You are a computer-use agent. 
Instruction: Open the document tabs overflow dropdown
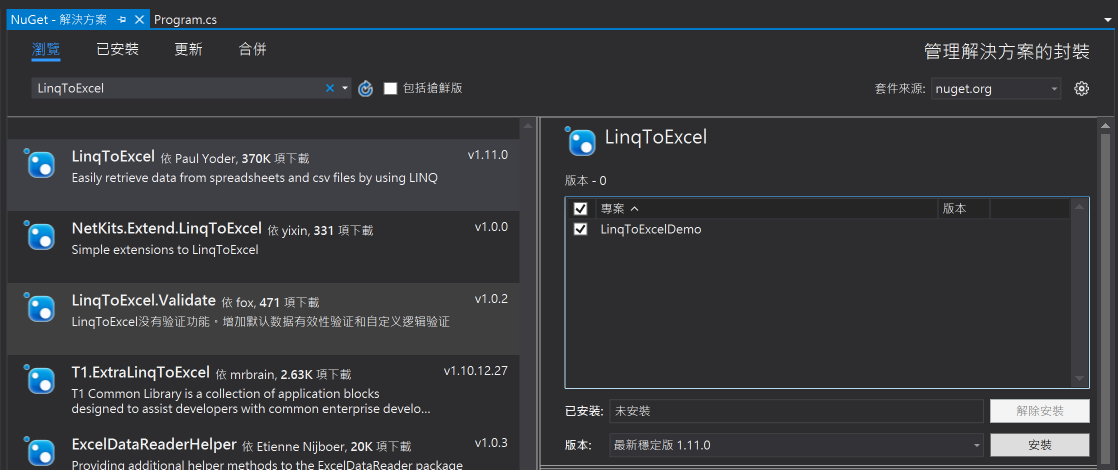[x=1109, y=20]
